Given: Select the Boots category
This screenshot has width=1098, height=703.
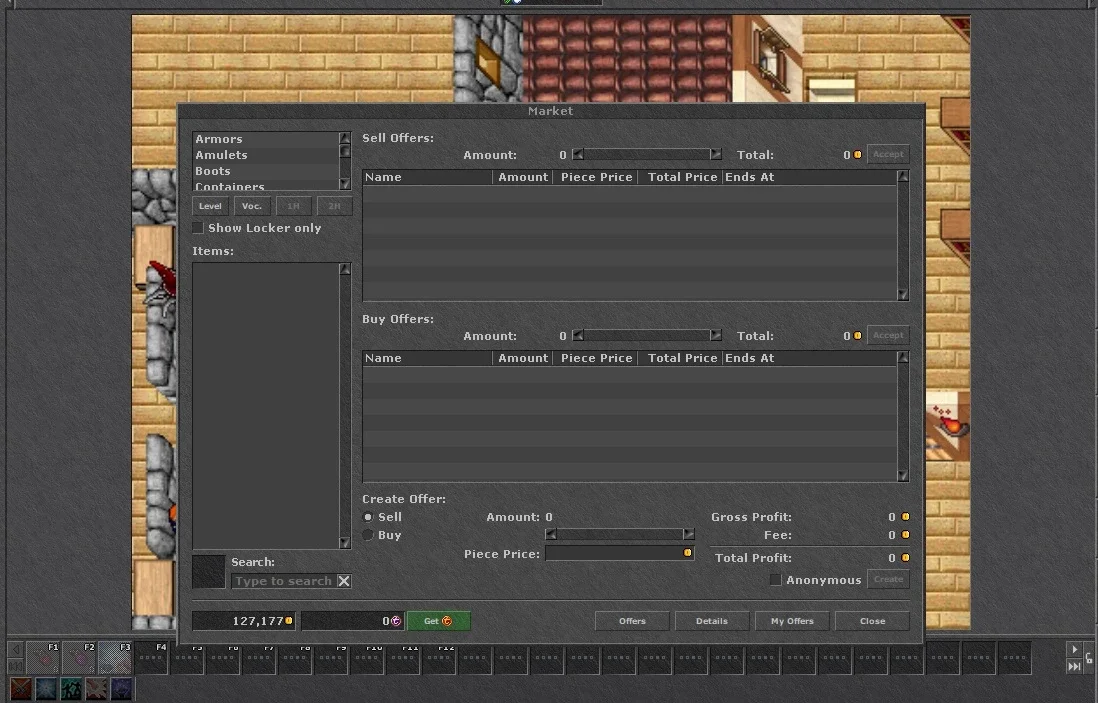Looking at the screenshot, I should (265, 172).
